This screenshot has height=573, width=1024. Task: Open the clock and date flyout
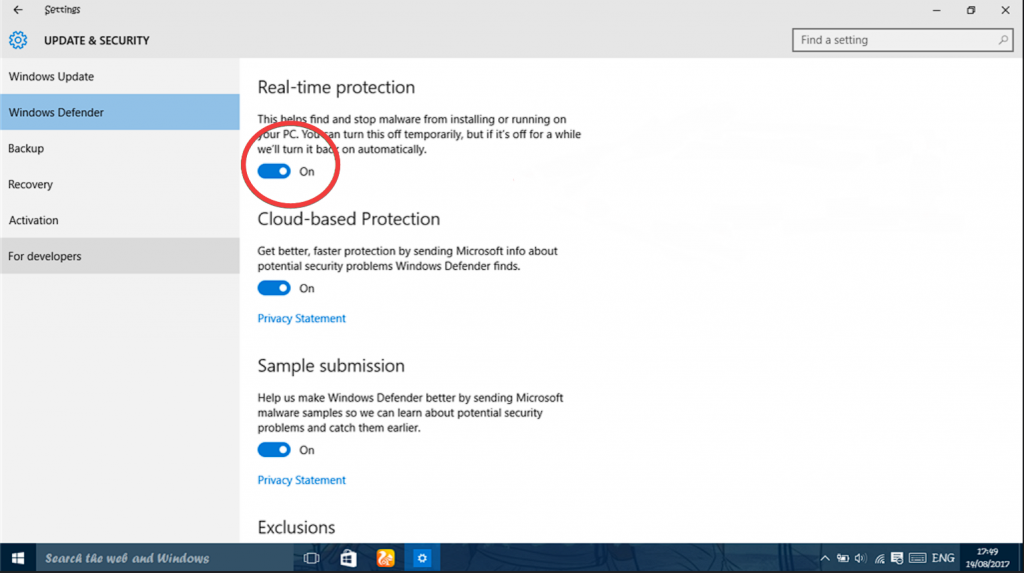click(x=986, y=558)
